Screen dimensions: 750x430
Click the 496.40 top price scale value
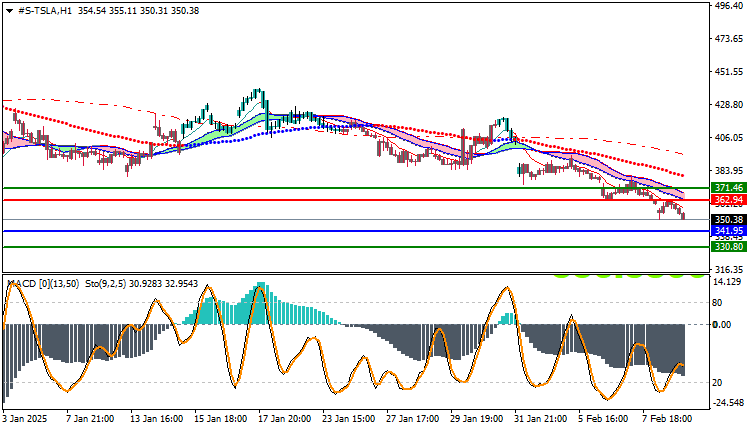click(x=729, y=5)
